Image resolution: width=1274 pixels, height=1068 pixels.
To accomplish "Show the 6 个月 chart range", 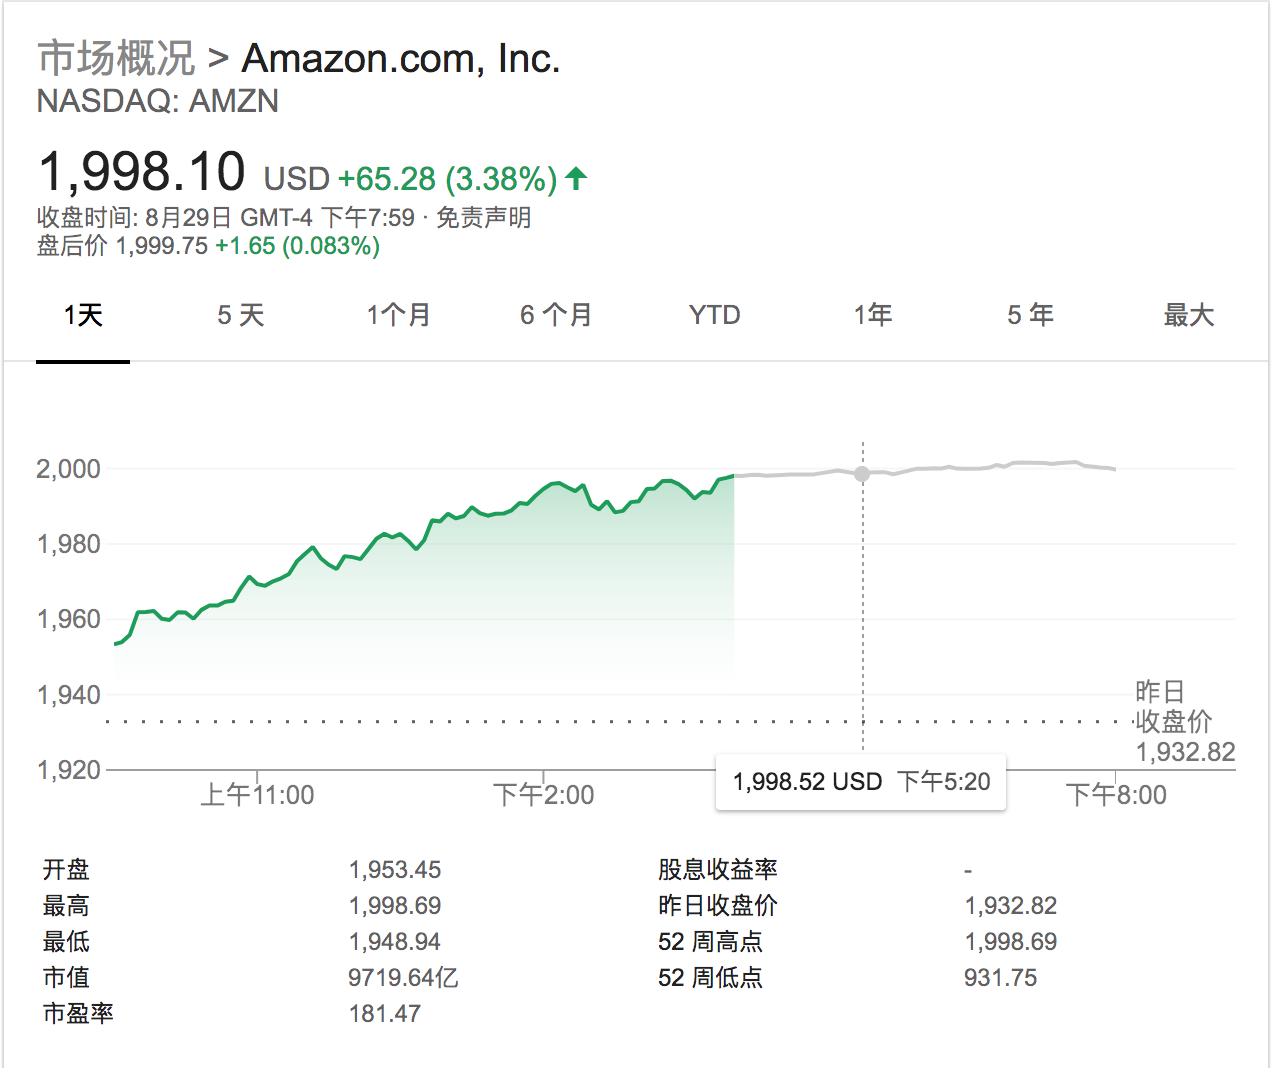I will coord(556,316).
